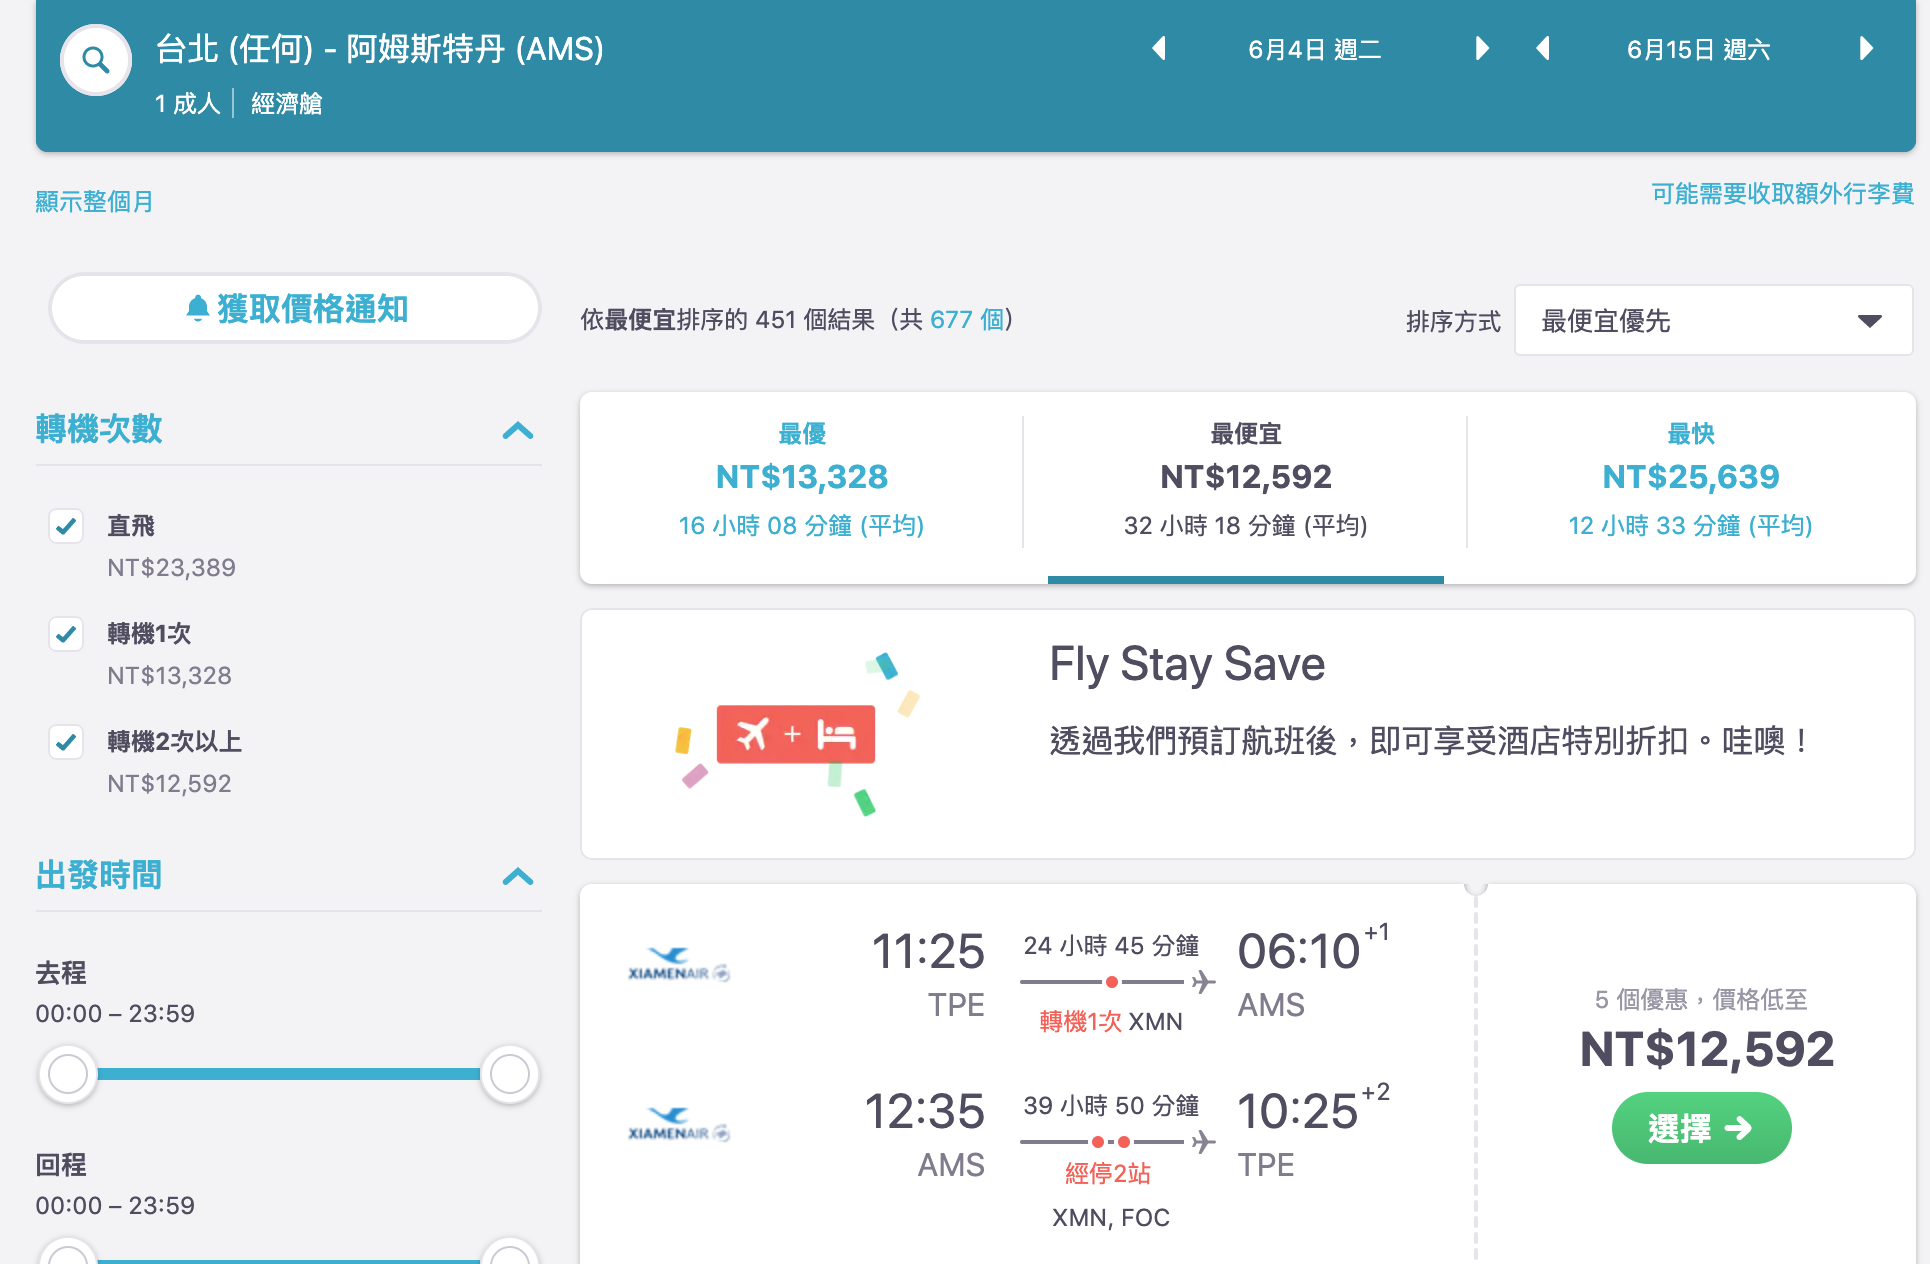Go to next departure date arrow
The height and width of the screenshot is (1264, 1930).
tap(1482, 48)
